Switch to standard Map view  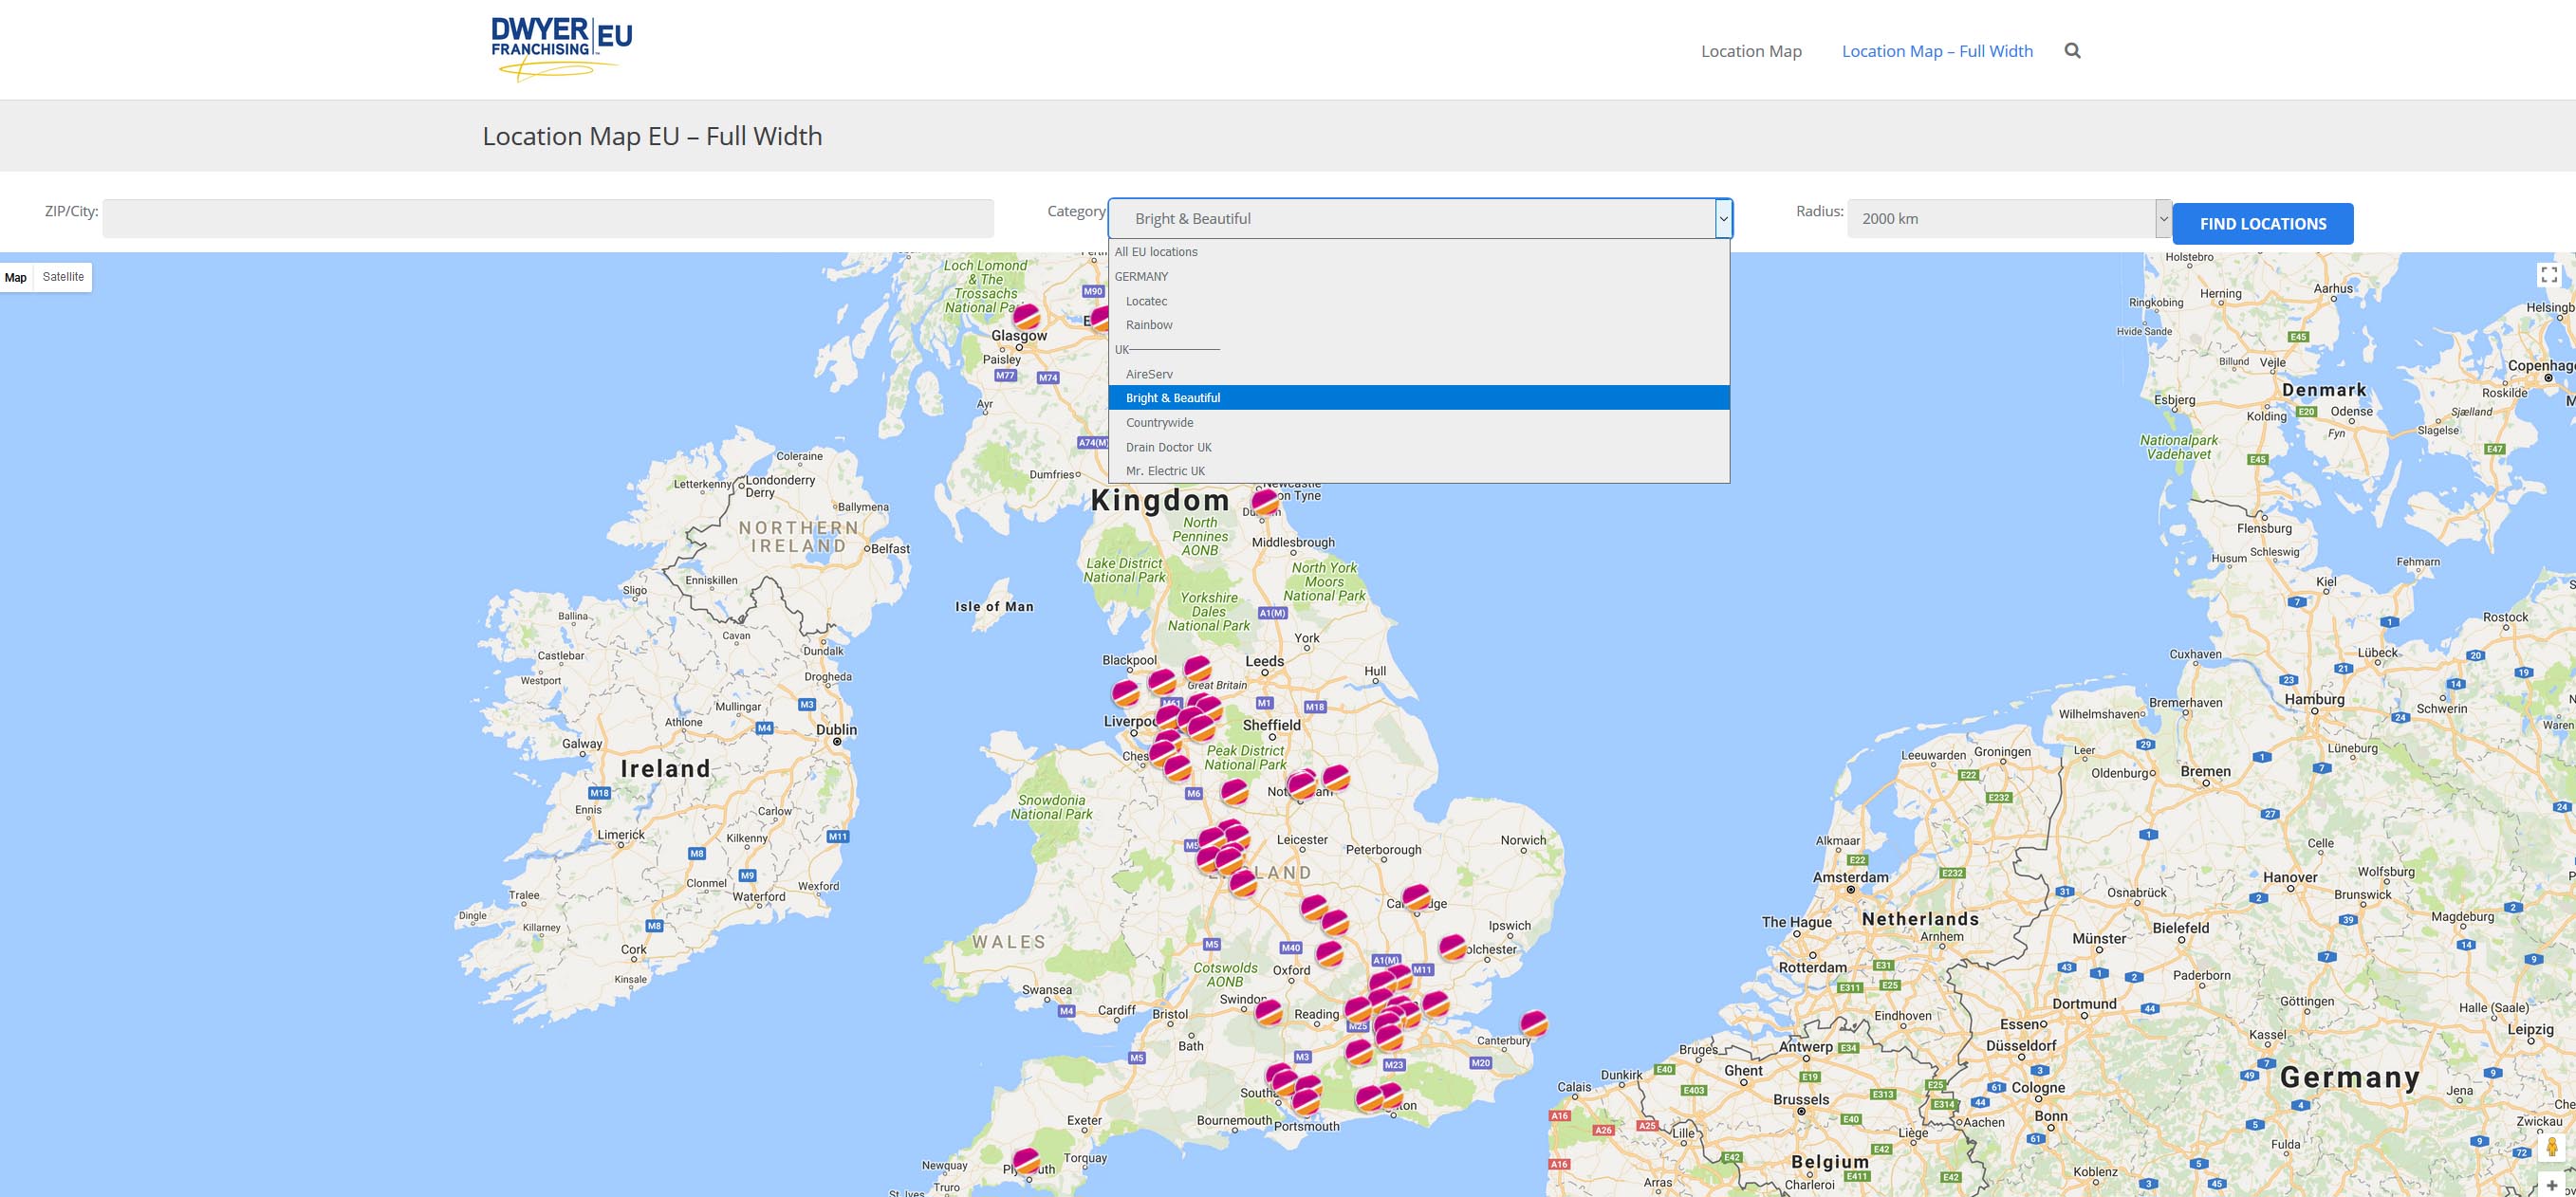point(16,277)
